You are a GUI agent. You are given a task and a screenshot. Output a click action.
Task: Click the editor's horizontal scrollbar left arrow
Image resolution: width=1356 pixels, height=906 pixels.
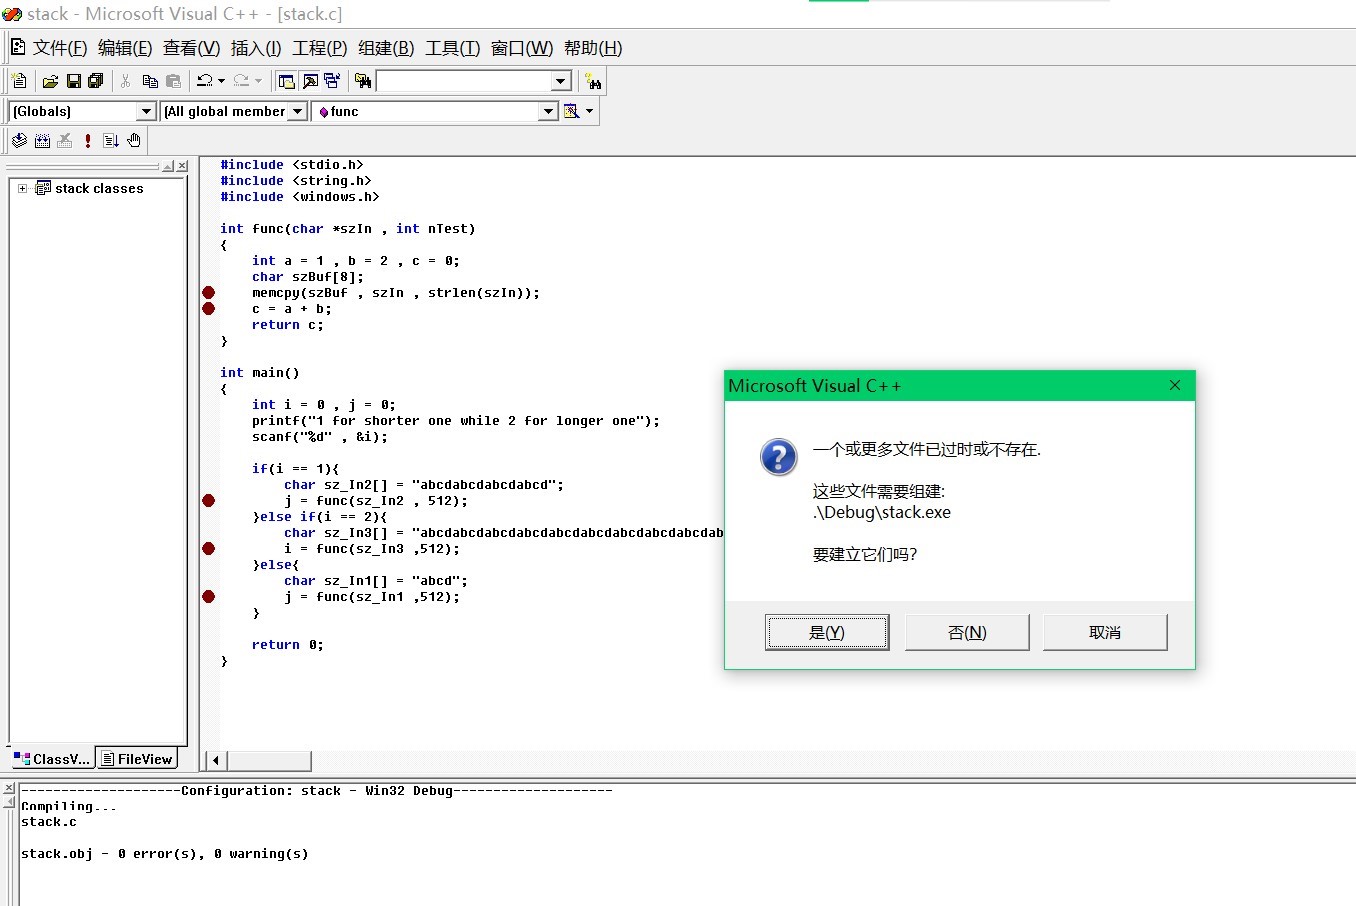tap(215, 761)
